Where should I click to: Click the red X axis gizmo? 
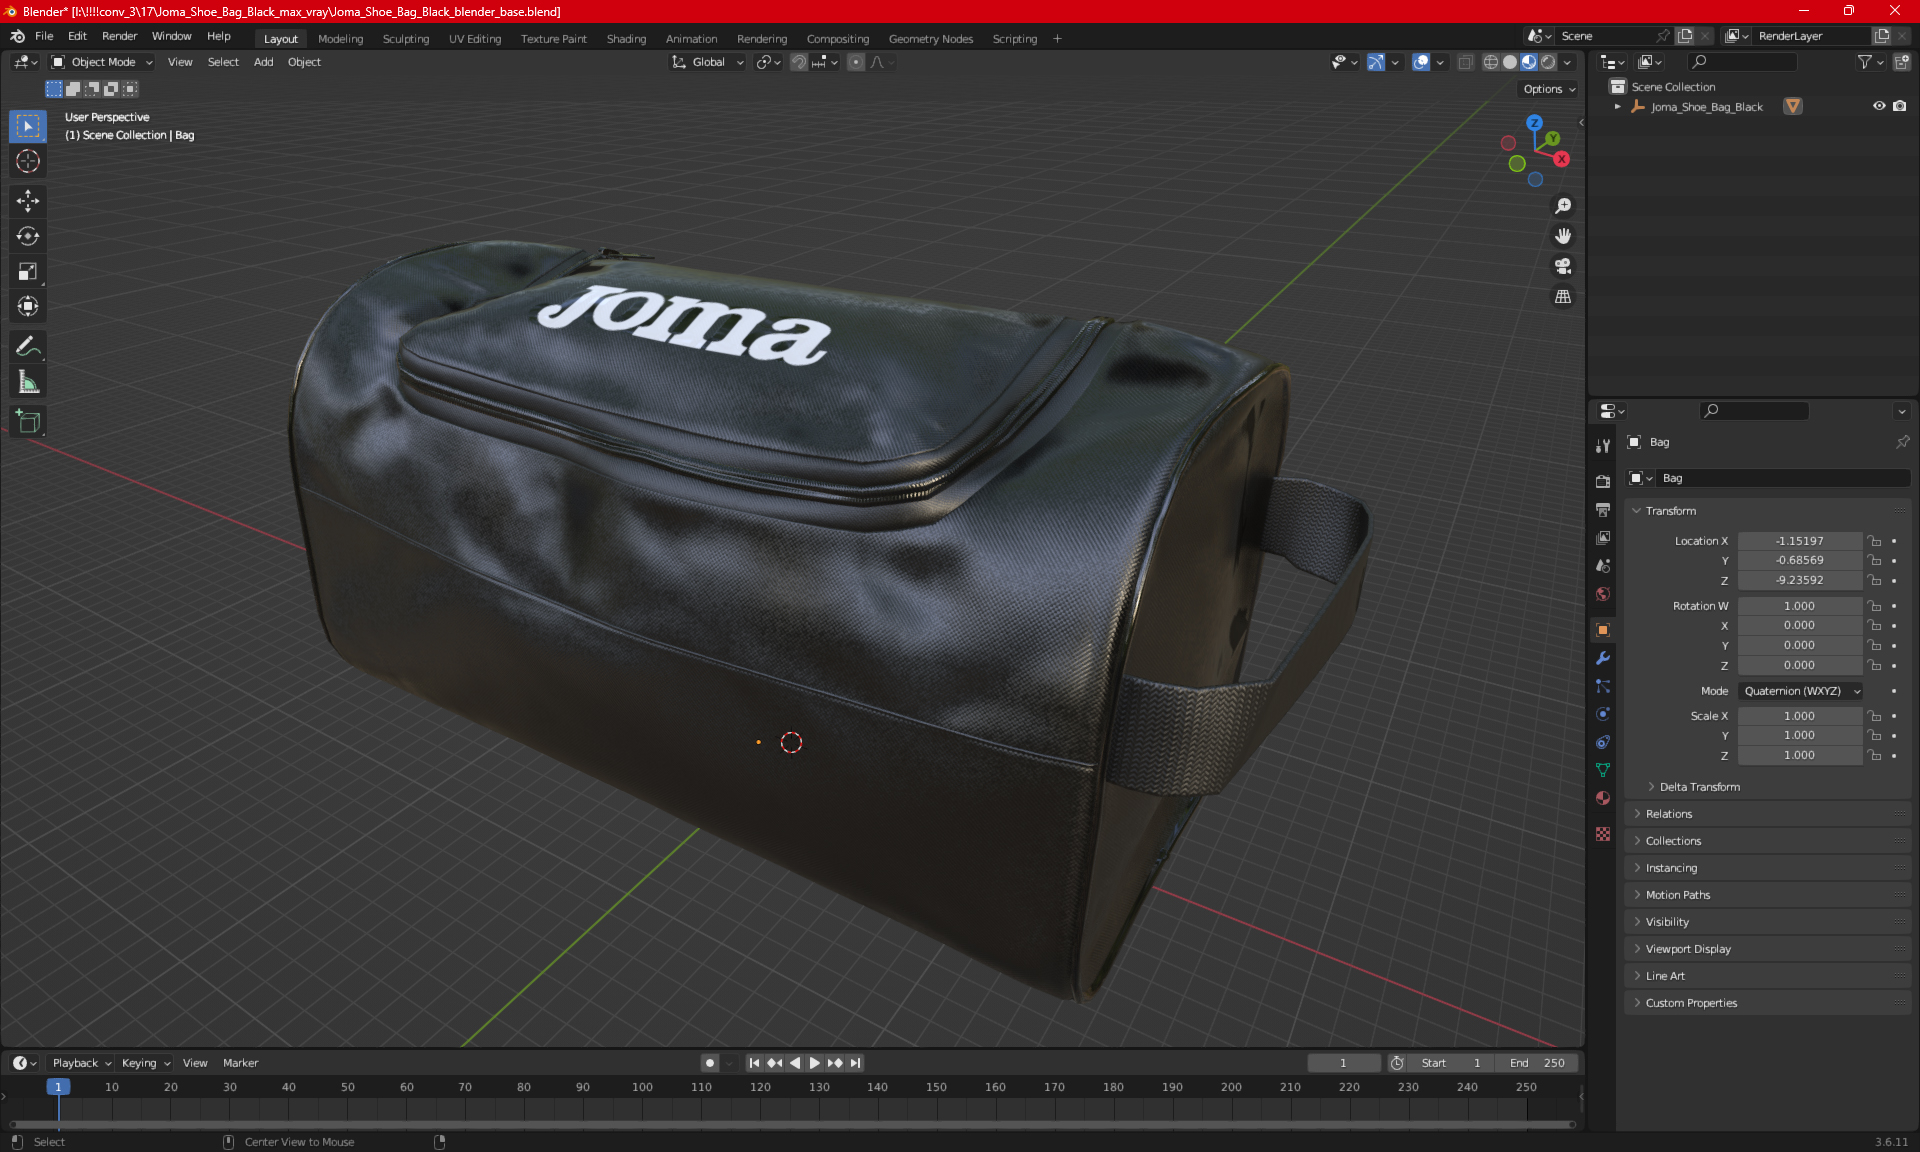(1561, 159)
